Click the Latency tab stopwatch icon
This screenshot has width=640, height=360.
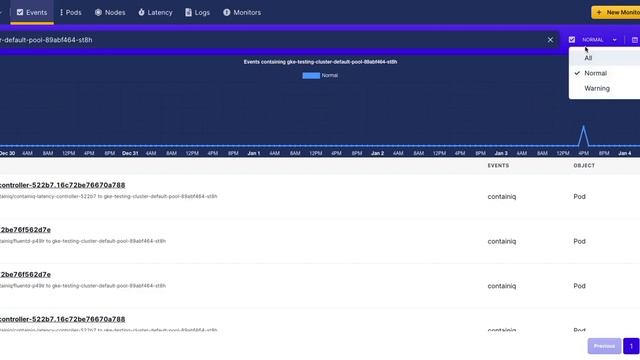click(x=141, y=12)
